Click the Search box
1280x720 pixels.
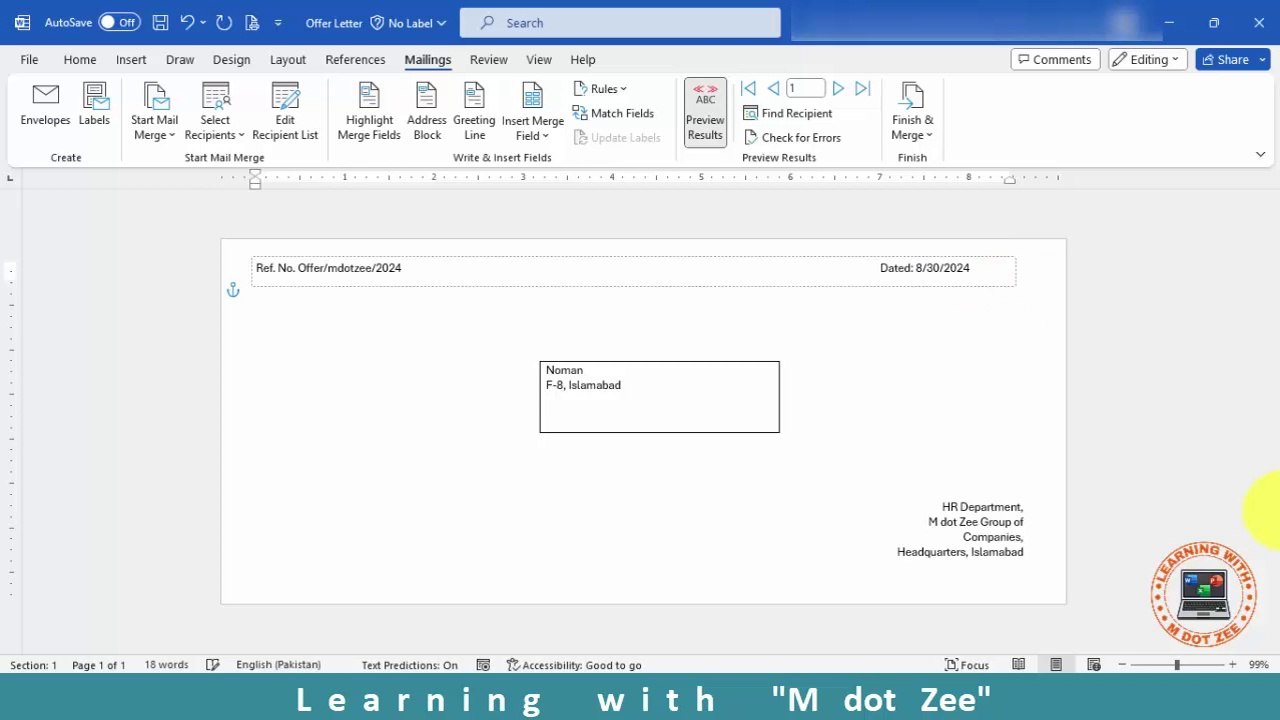pyautogui.click(x=620, y=22)
